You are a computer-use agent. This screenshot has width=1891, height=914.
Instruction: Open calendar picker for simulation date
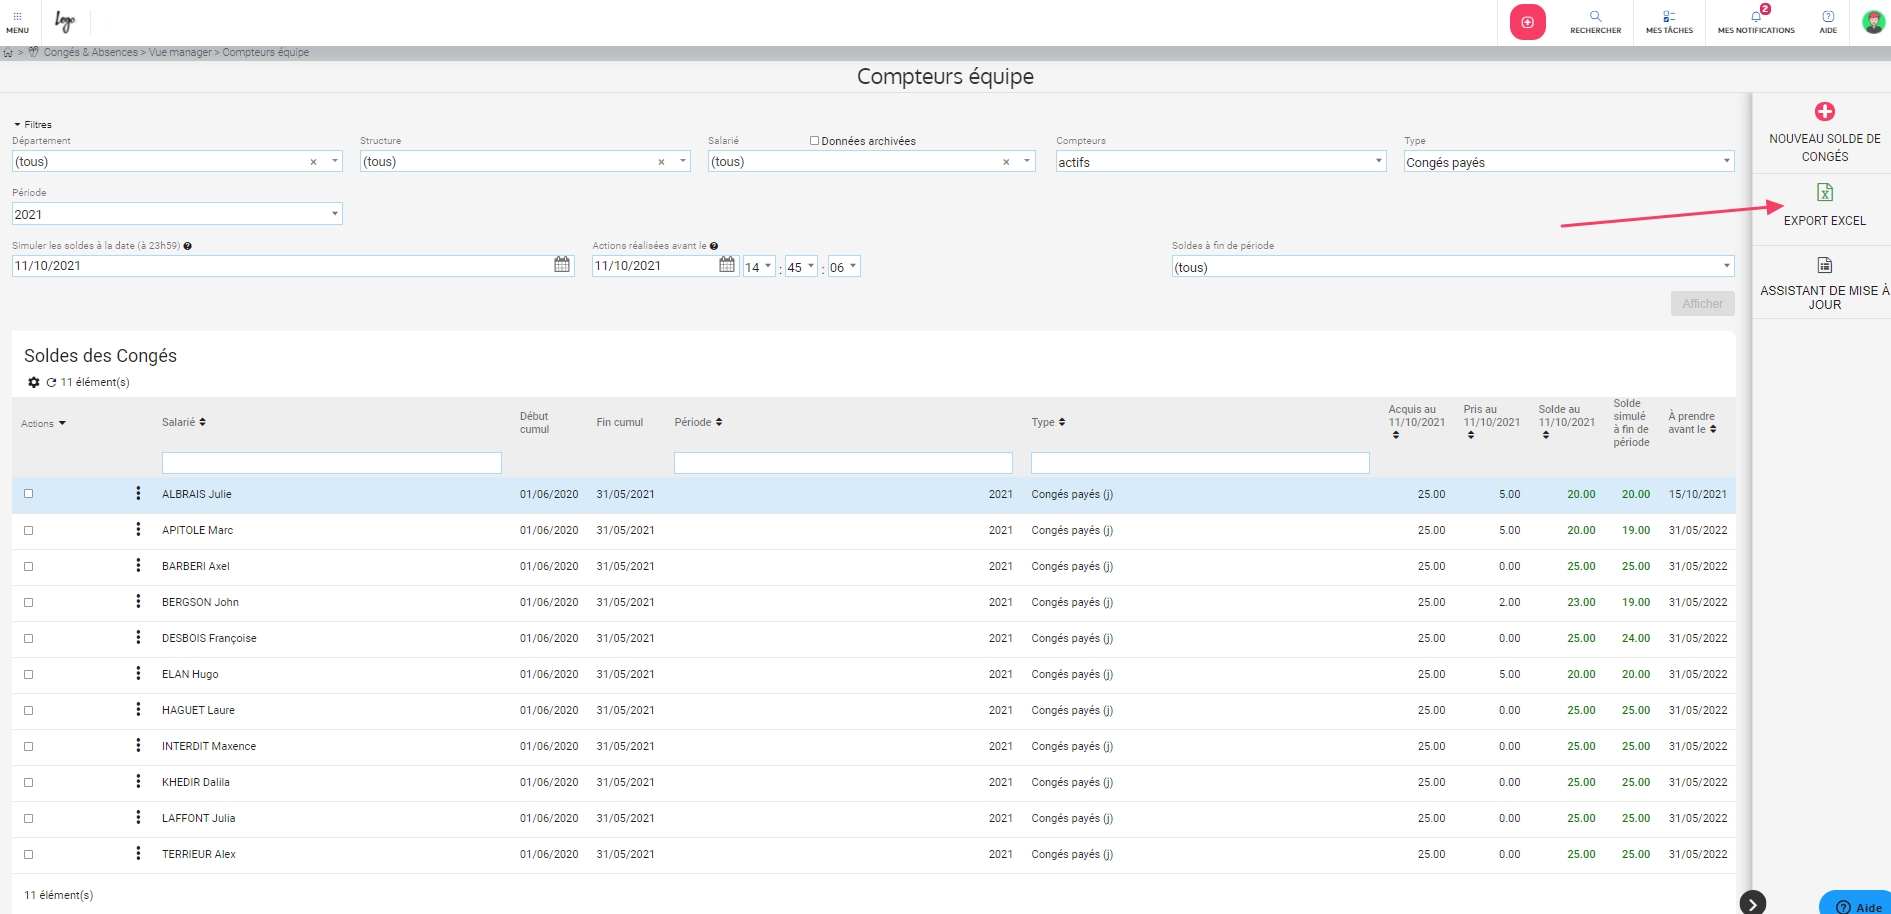coord(562,265)
